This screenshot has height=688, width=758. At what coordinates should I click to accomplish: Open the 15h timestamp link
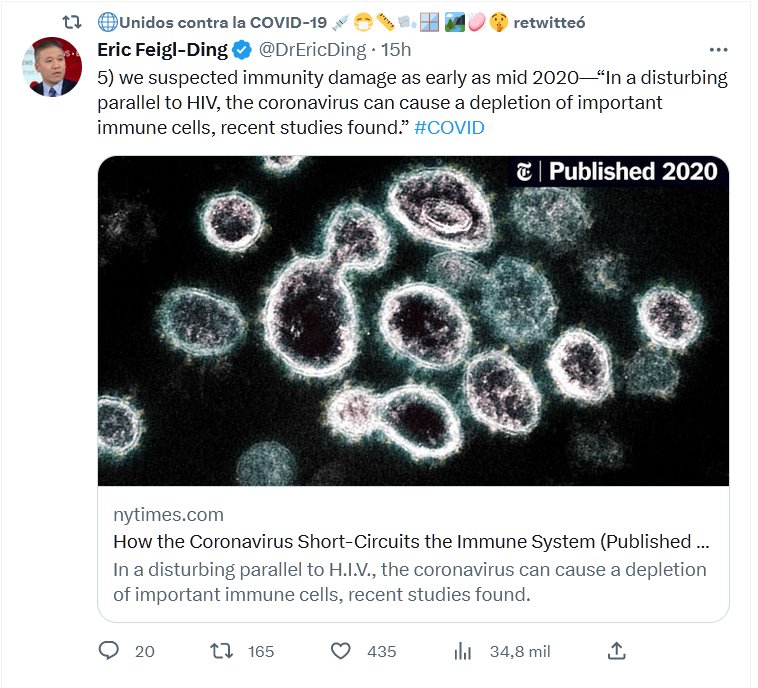click(x=395, y=49)
